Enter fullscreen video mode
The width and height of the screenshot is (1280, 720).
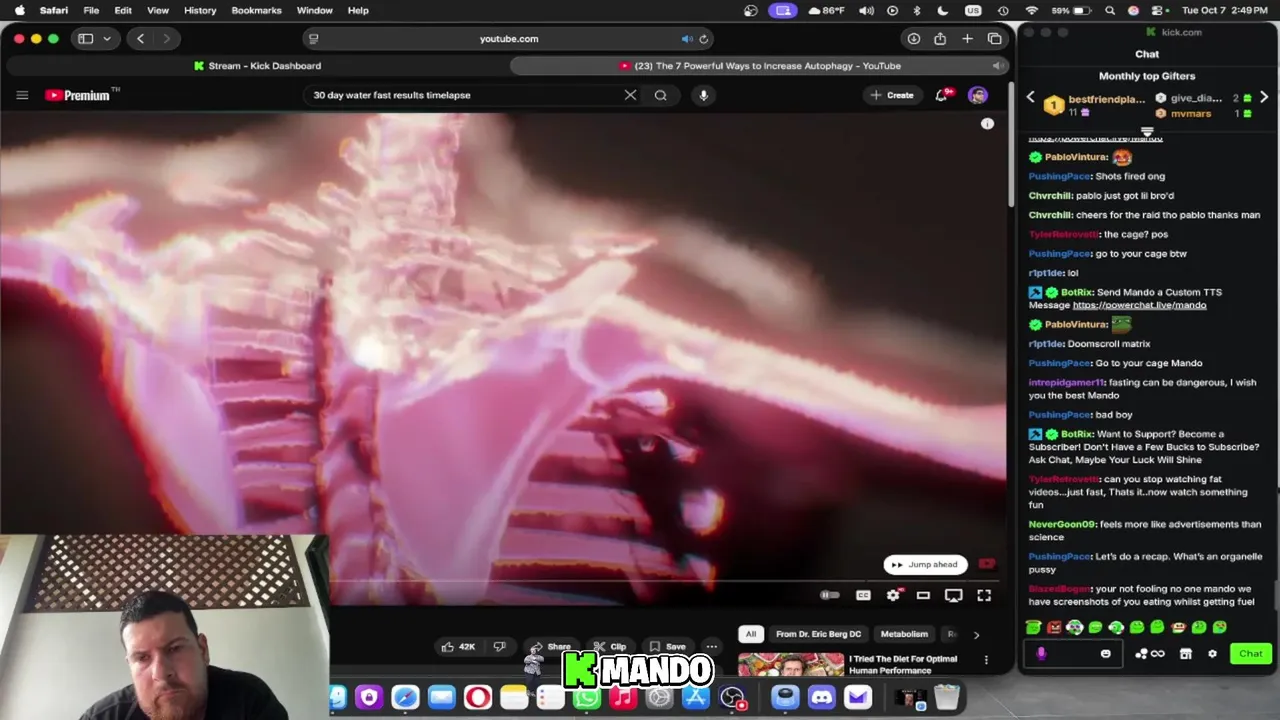[984, 595]
